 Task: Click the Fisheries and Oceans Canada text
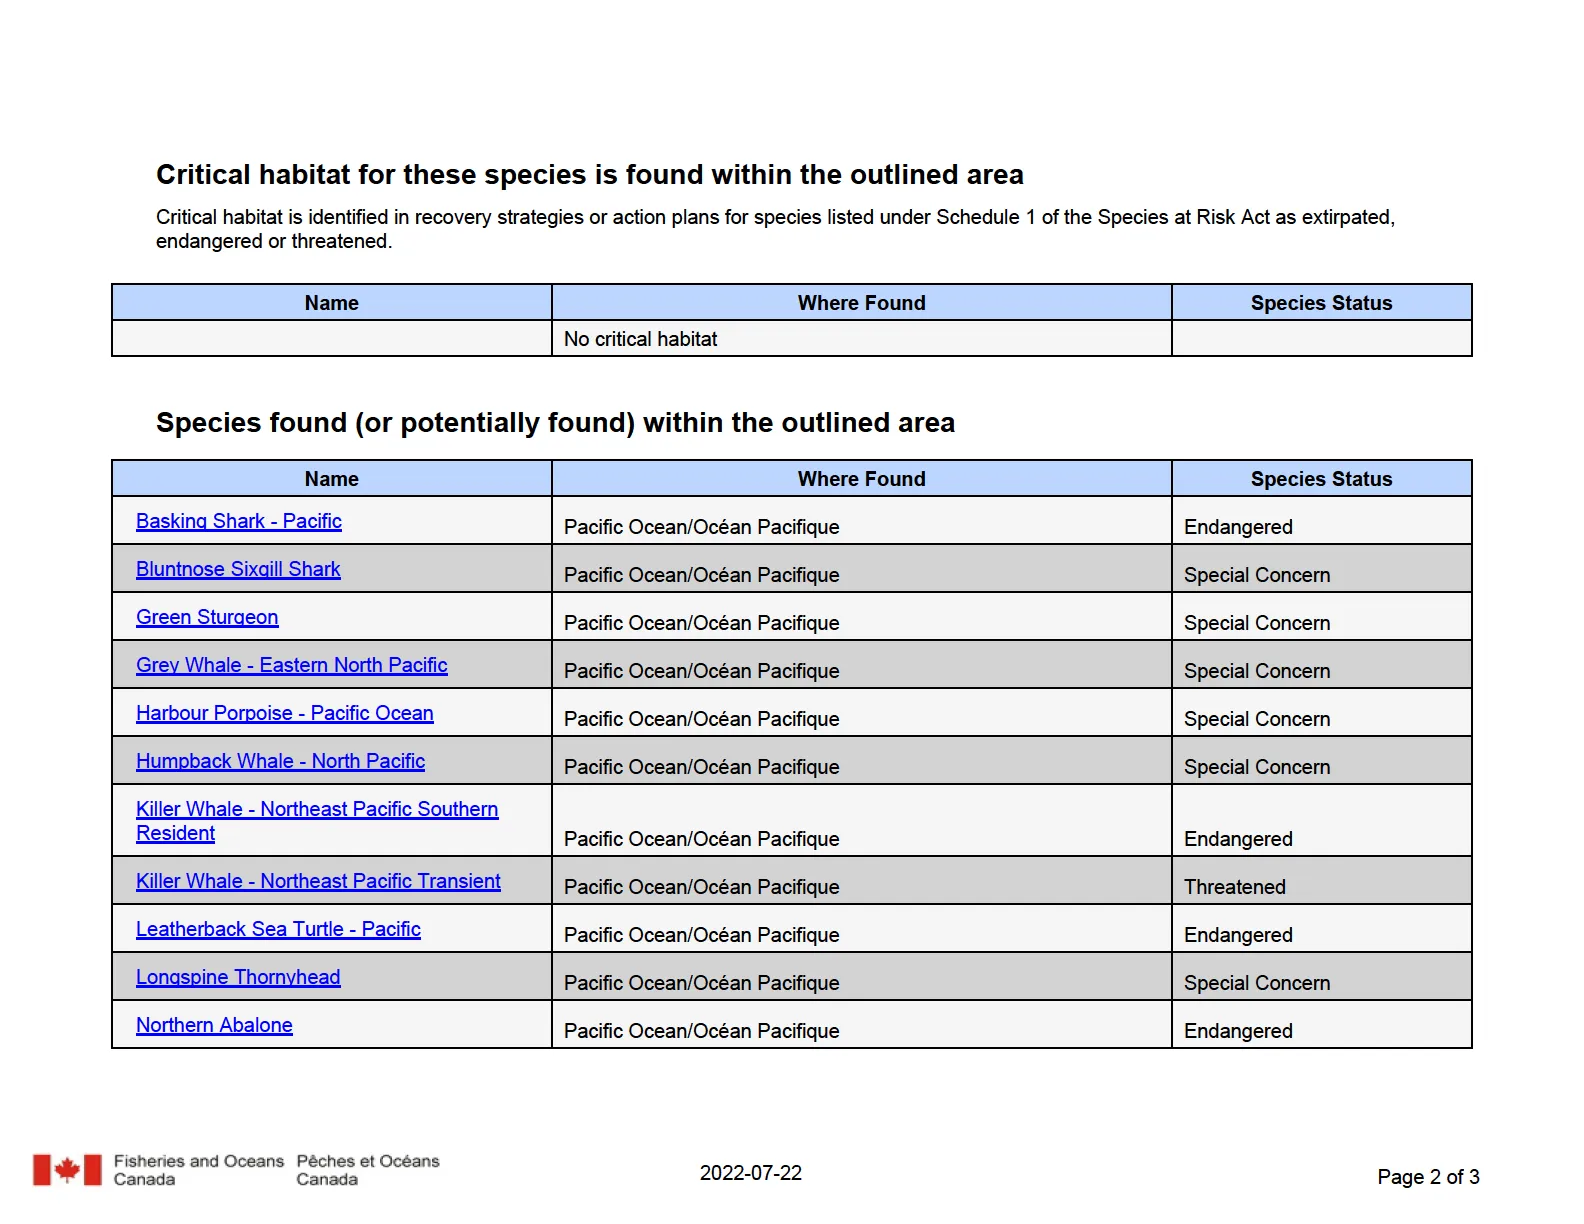click(x=198, y=1170)
